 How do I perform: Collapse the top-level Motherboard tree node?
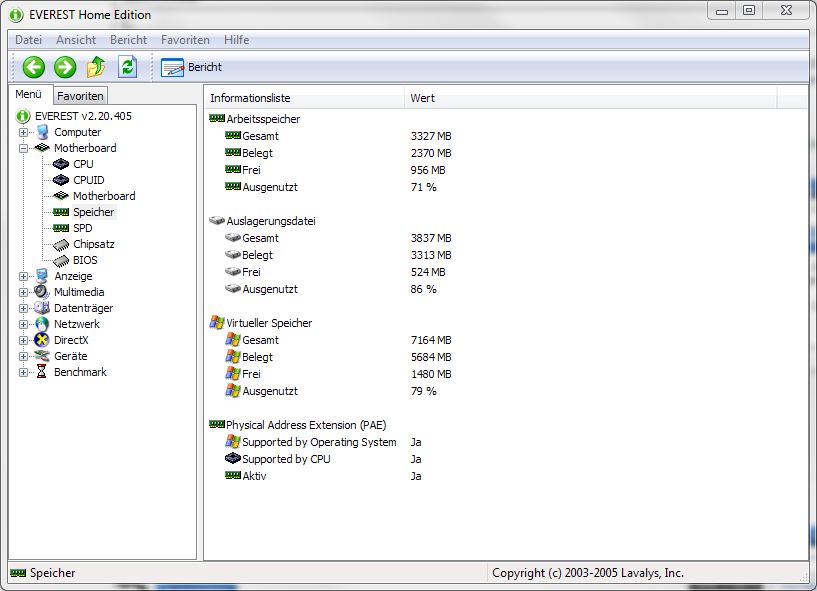coord(23,148)
